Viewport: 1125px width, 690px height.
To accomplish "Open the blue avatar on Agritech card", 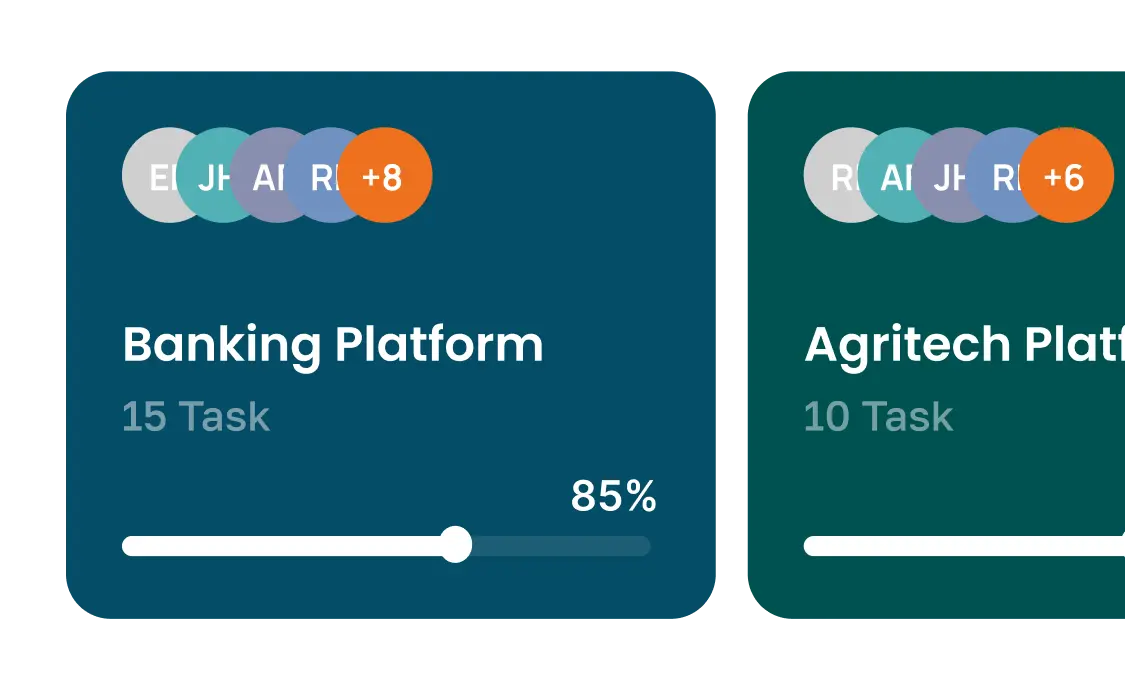I will click(998, 177).
